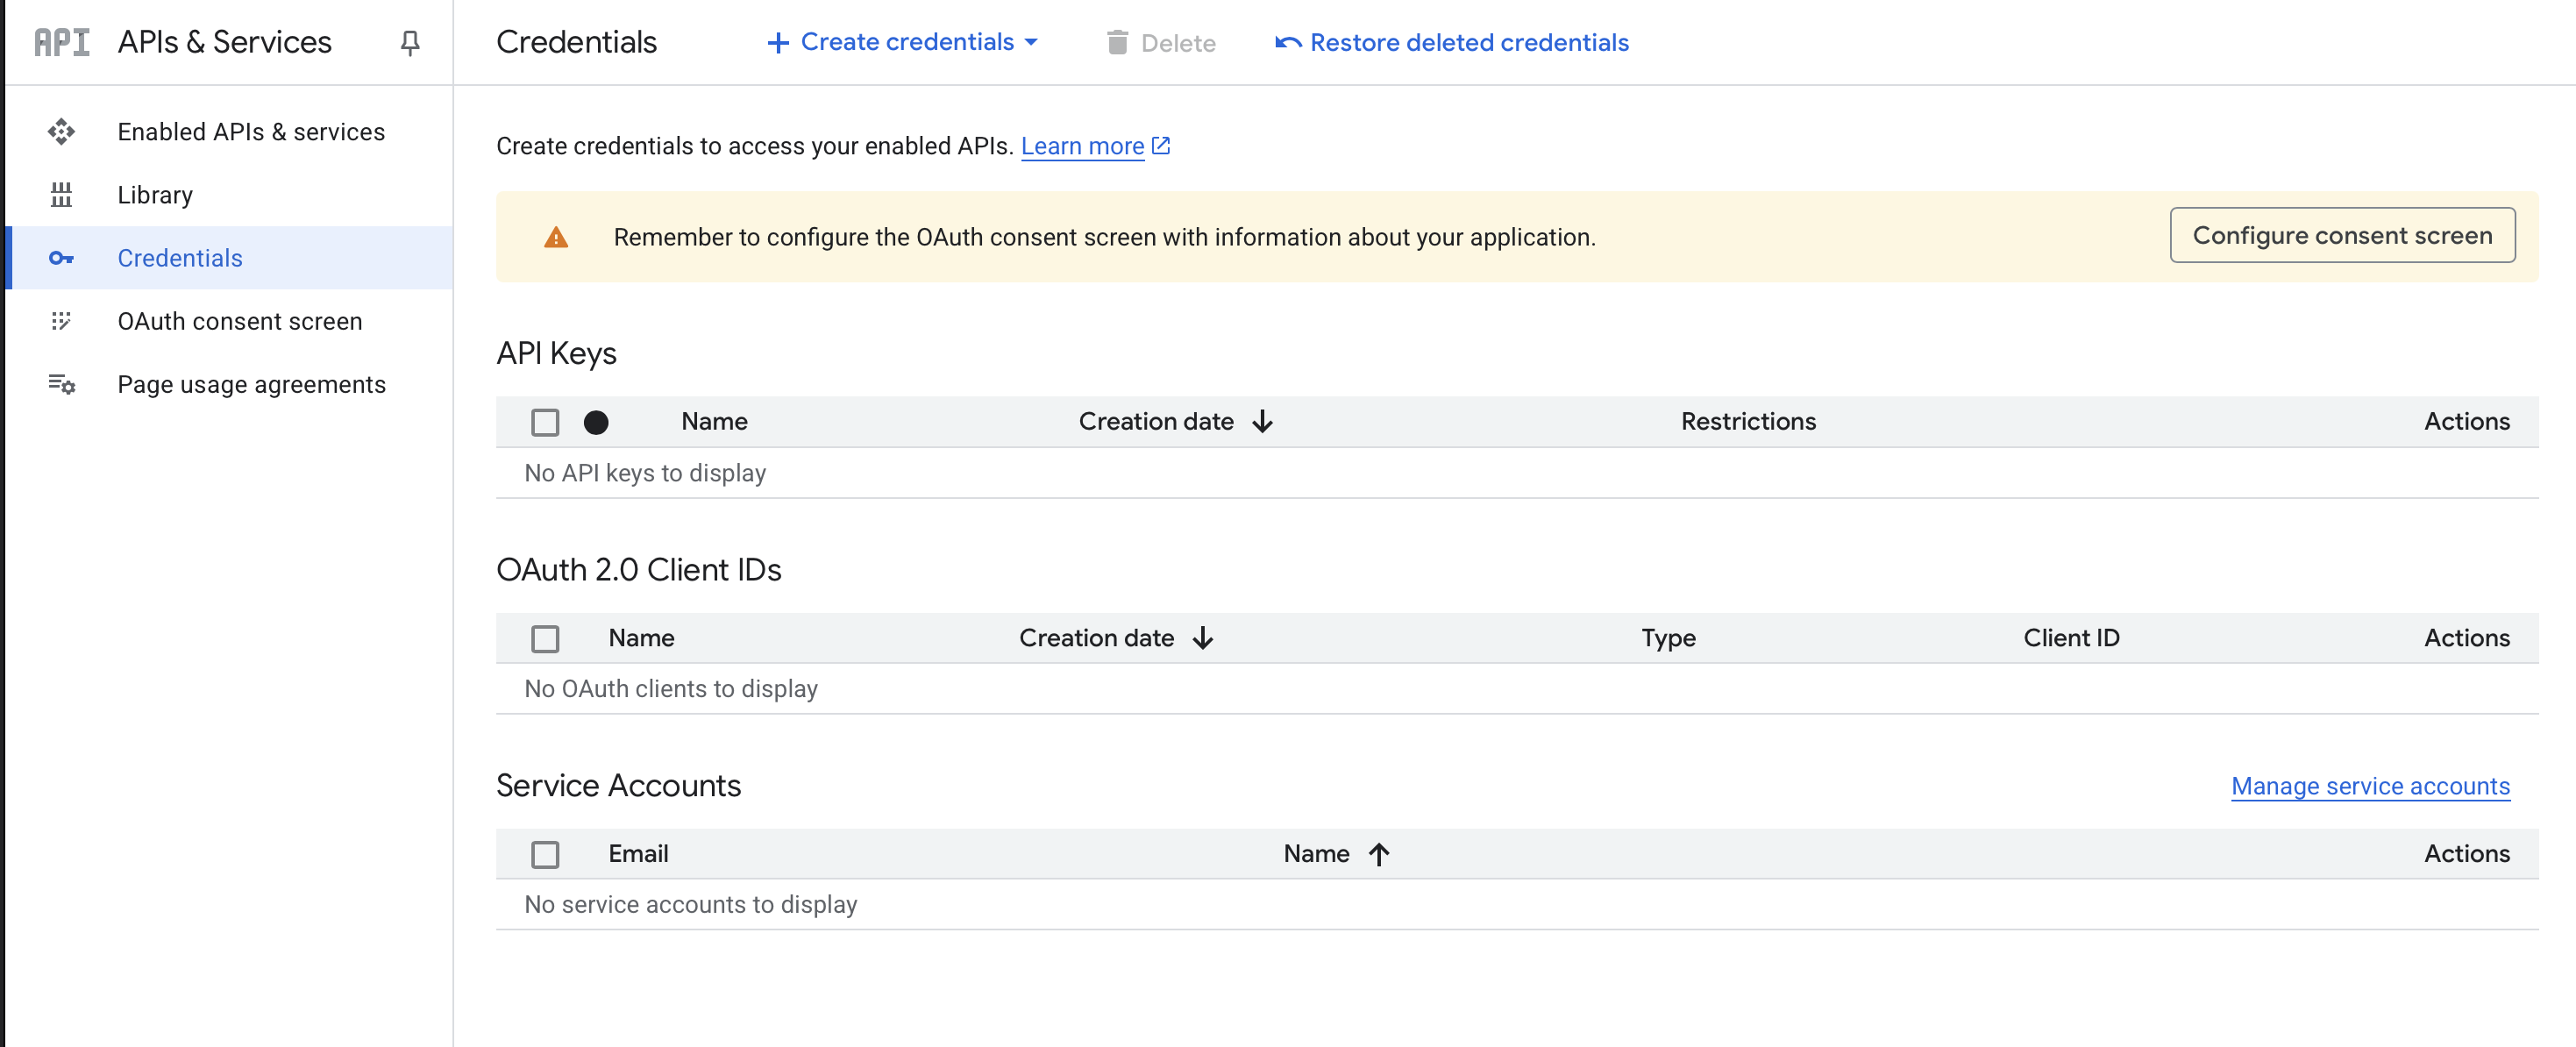Select the Credentials key icon
Viewport: 2576px width, 1047px height.
pos(62,257)
